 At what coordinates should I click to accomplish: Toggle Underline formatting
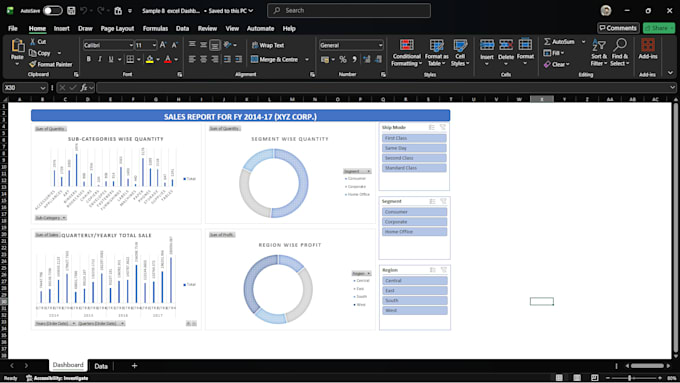click(111, 59)
